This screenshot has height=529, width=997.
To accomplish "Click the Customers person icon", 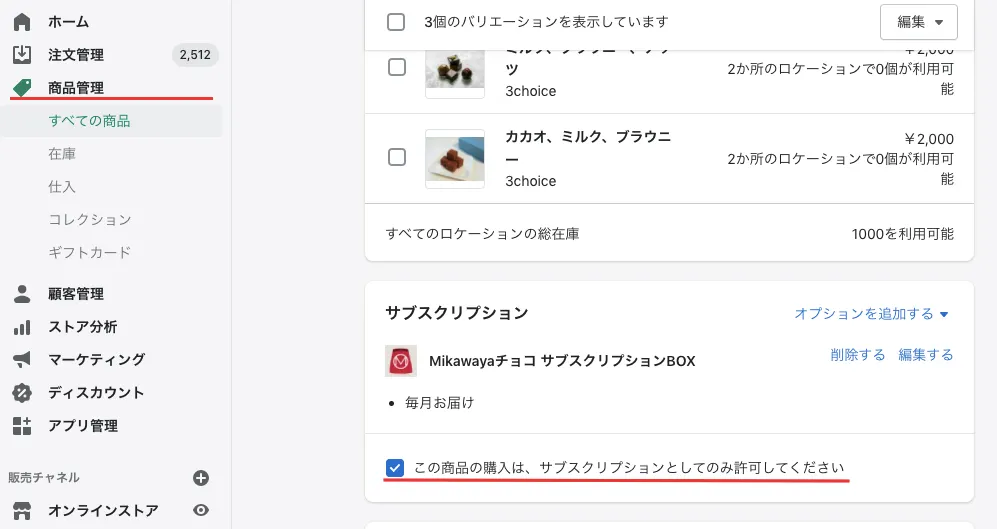I will [22, 294].
